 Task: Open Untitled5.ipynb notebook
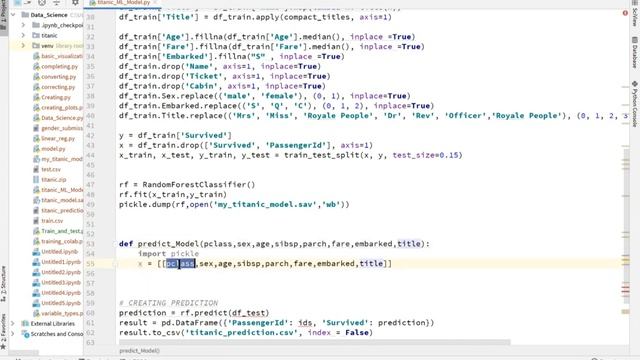(57, 303)
